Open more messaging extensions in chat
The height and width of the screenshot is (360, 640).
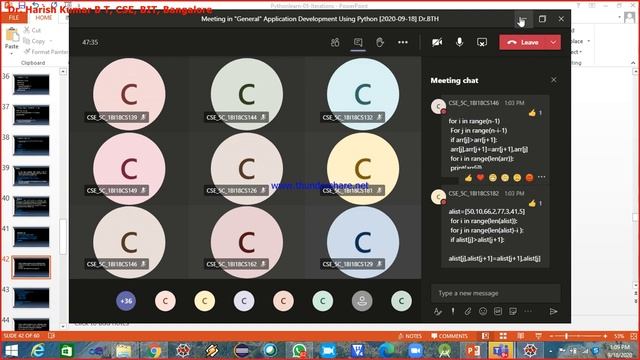click(x=528, y=311)
